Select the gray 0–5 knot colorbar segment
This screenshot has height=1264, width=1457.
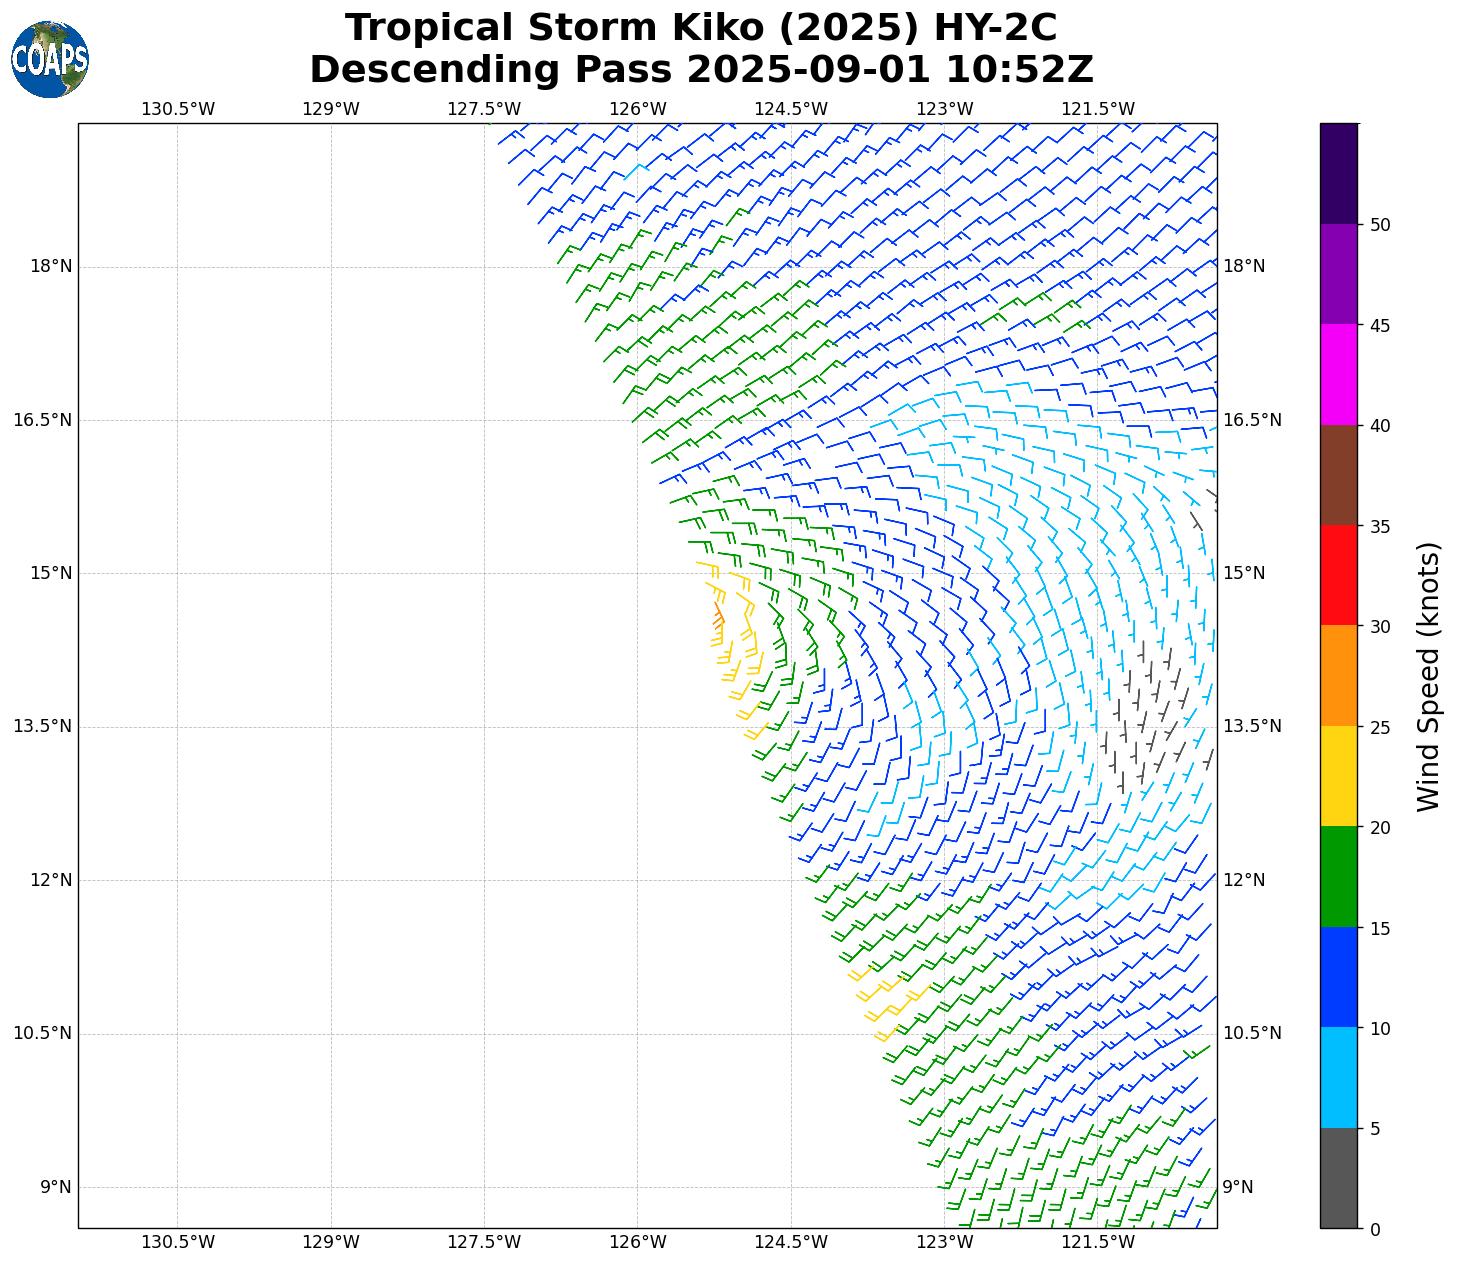tap(1338, 1177)
